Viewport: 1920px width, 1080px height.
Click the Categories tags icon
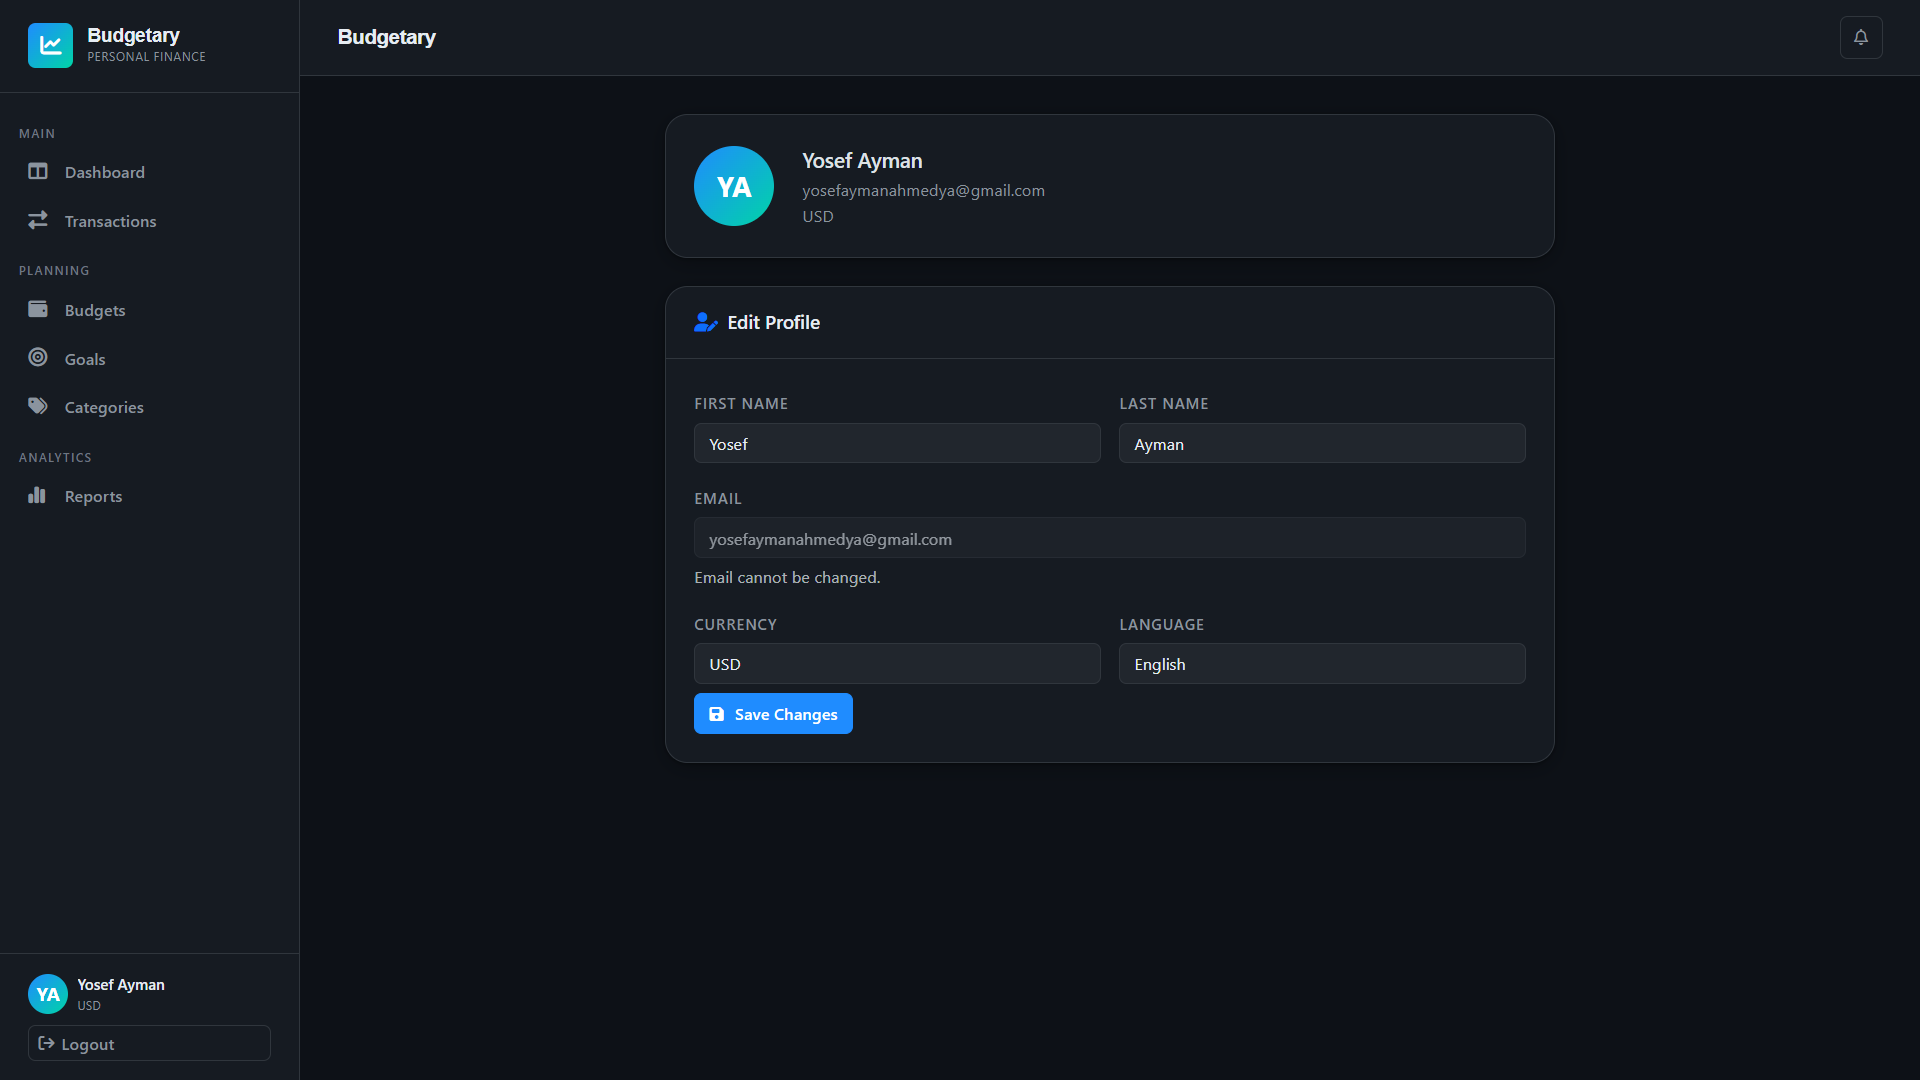click(38, 406)
